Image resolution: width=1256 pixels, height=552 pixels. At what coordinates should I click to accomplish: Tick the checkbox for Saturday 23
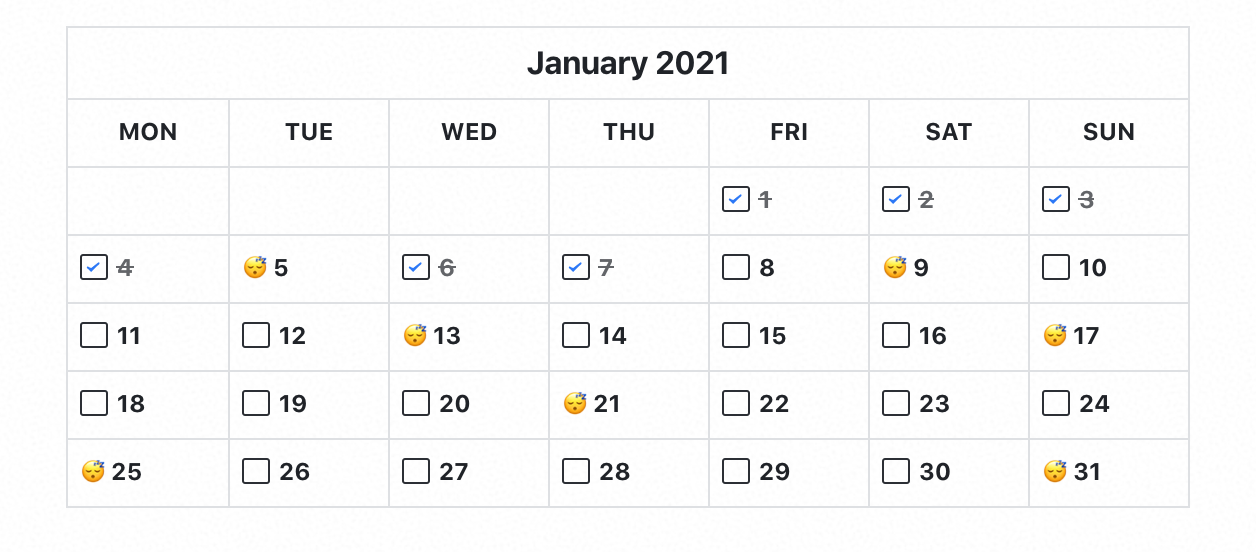click(x=896, y=403)
